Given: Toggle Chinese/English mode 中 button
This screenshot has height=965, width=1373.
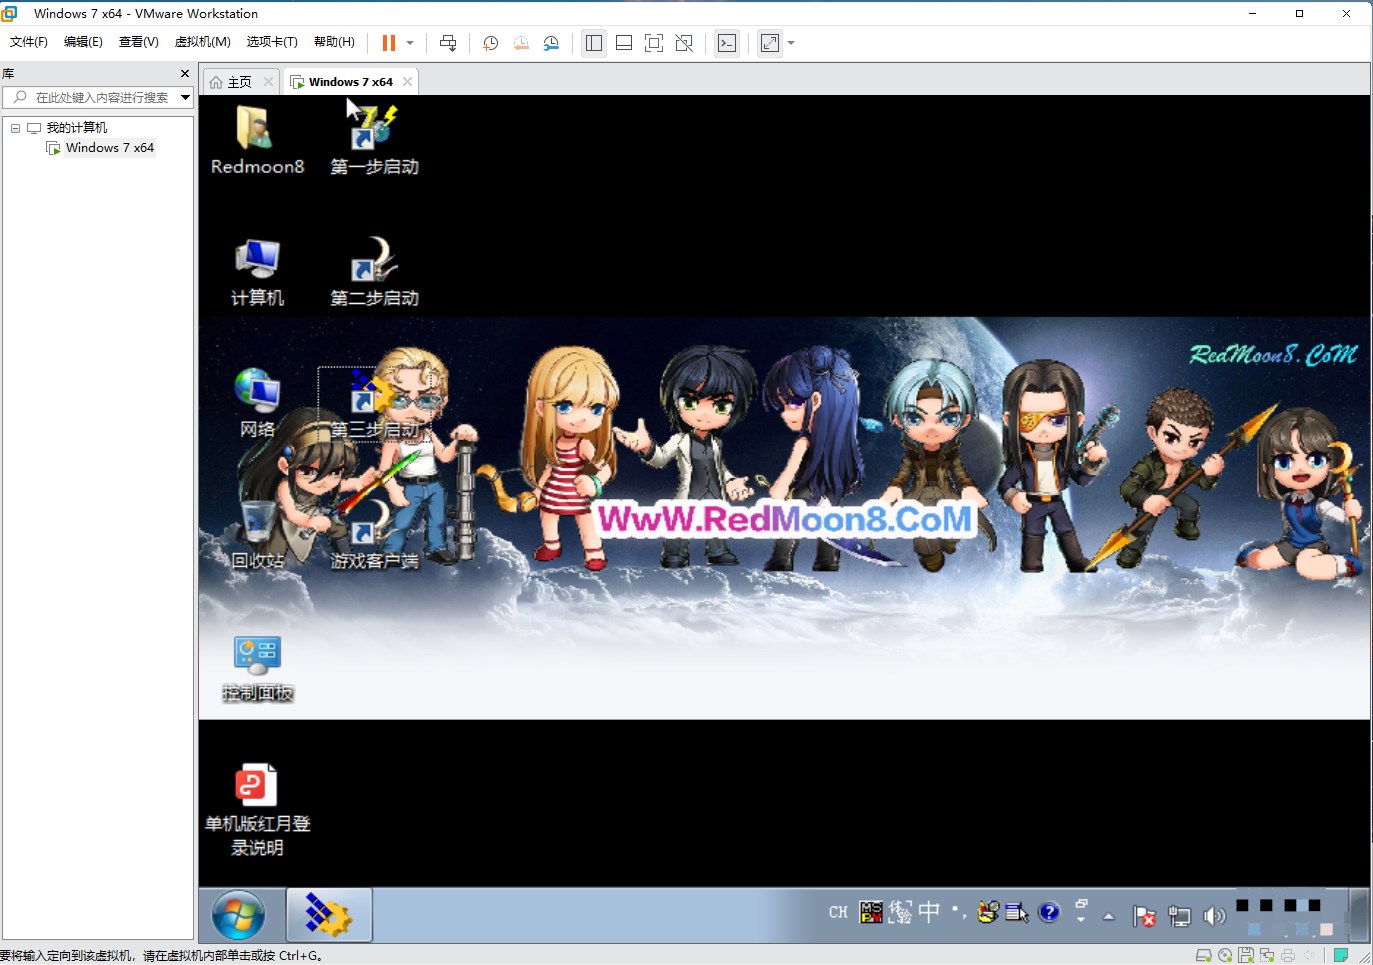Looking at the screenshot, I should point(929,911).
